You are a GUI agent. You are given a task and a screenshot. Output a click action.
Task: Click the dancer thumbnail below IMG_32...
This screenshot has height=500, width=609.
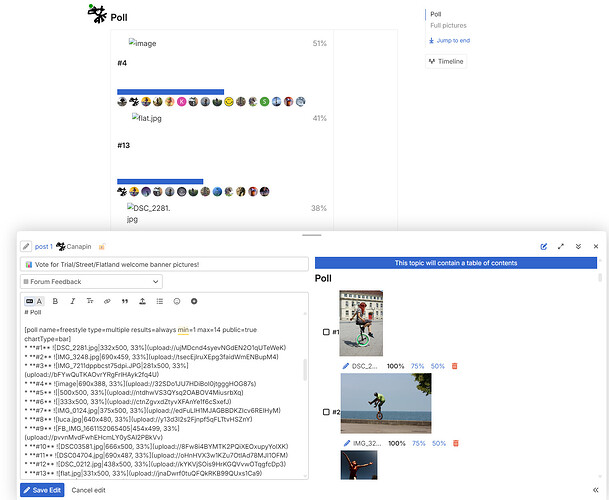click(x=359, y=465)
